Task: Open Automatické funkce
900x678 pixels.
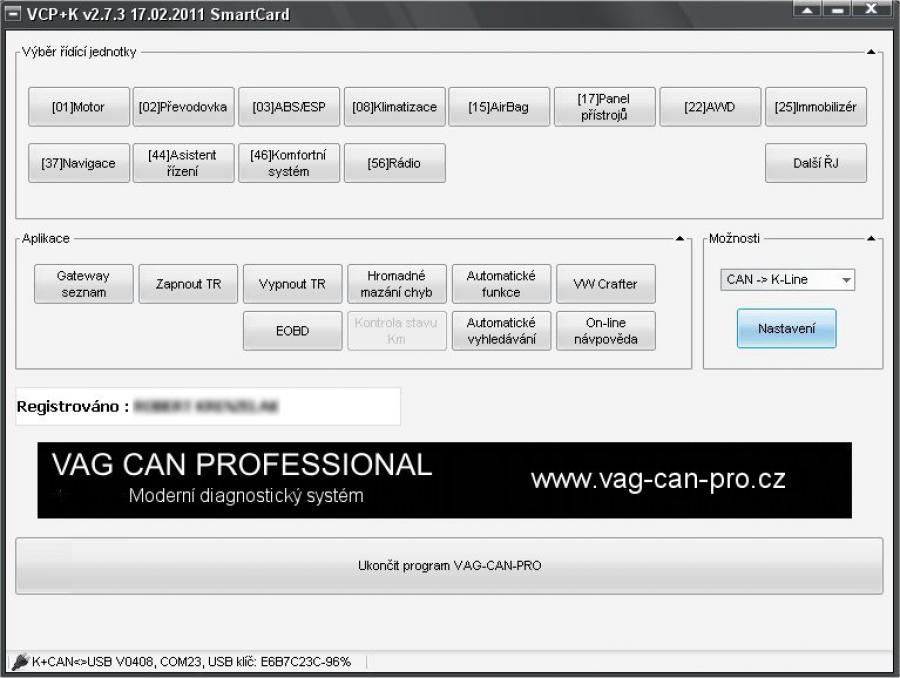Action: click(502, 284)
